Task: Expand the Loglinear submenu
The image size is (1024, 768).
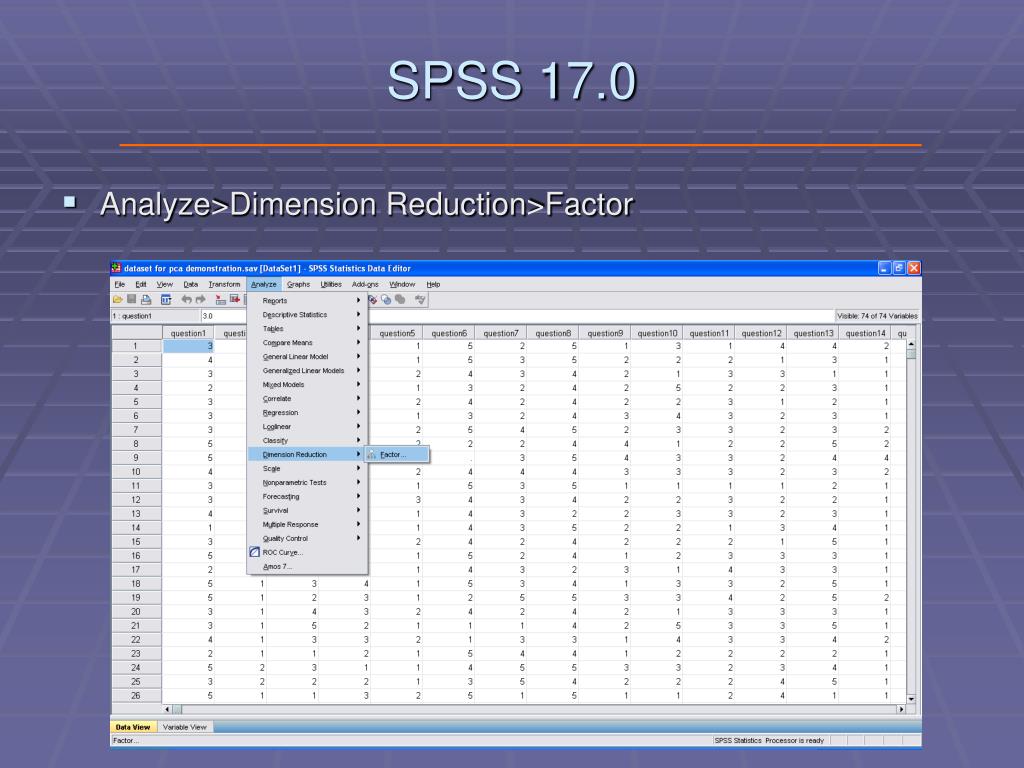Action: (307, 426)
